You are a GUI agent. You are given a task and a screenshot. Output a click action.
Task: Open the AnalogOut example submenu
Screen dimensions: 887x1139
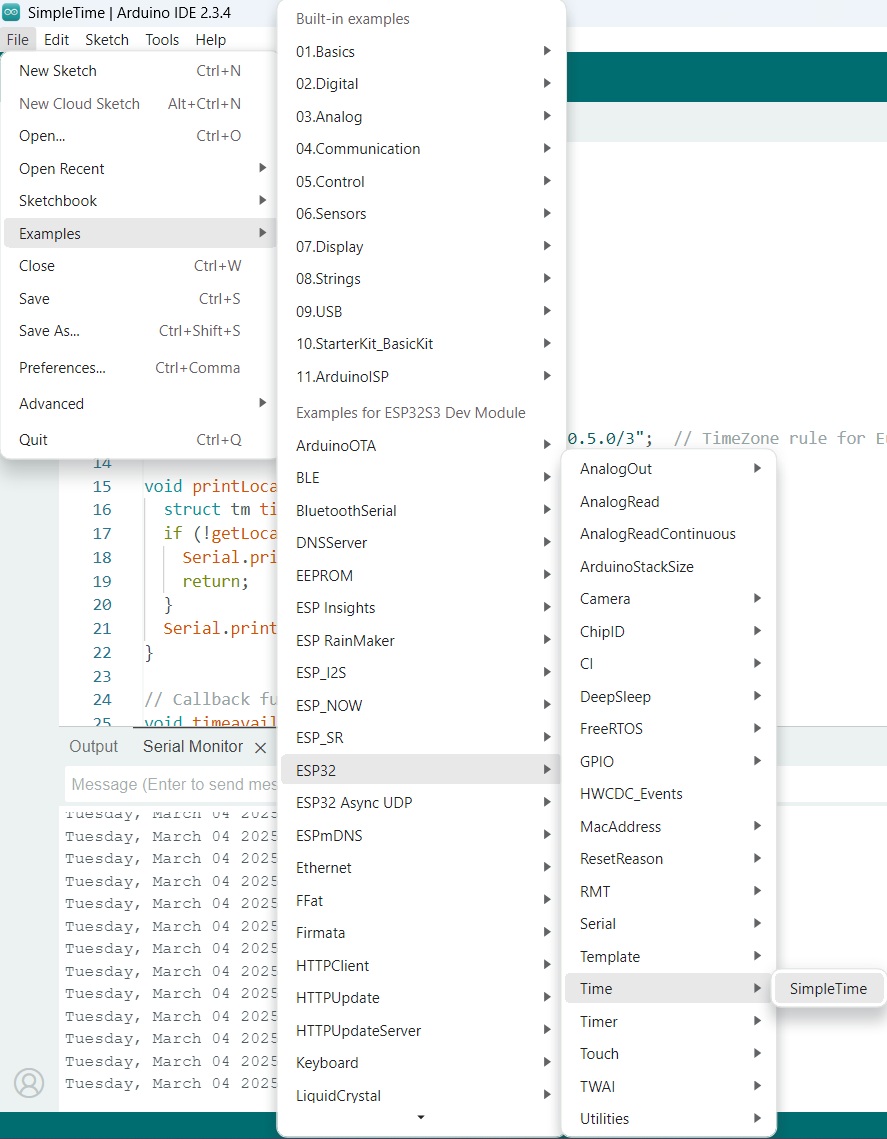point(670,469)
